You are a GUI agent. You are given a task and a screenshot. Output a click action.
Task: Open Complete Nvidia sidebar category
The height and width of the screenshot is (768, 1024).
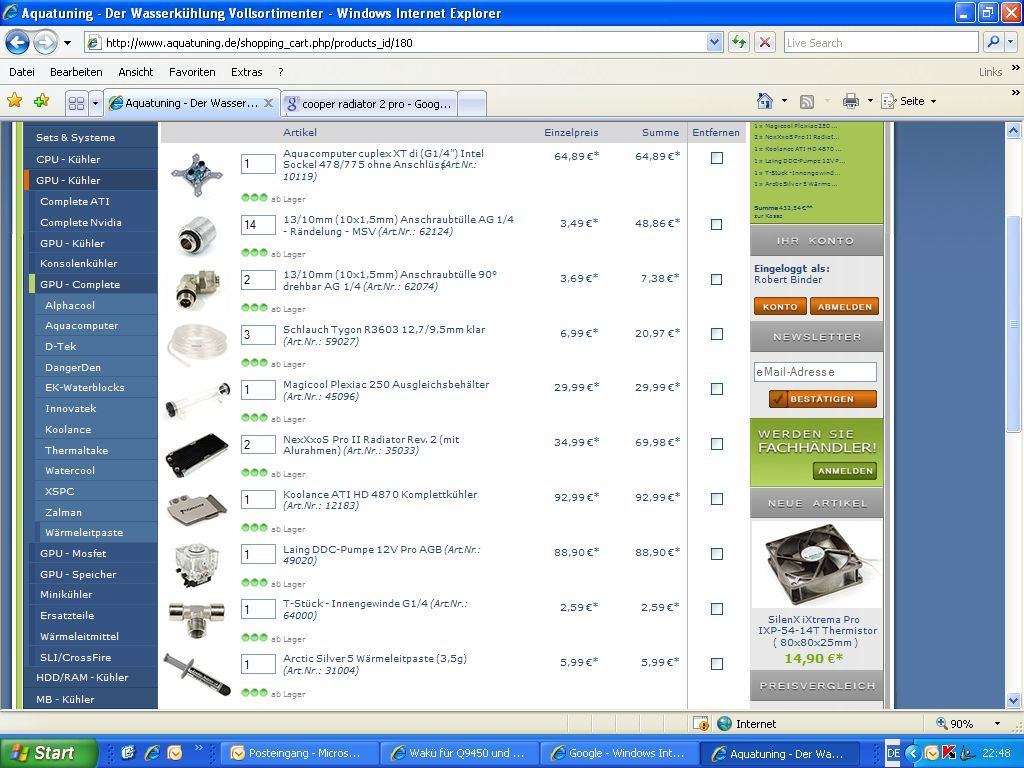pyautogui.click(x=81, y=222)
